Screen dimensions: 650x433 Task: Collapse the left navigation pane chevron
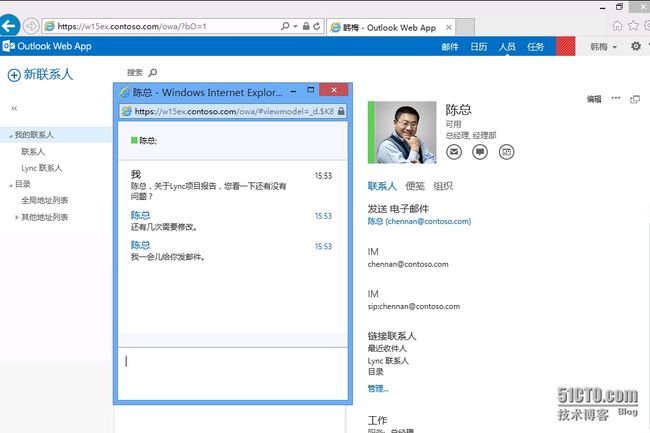14,109
